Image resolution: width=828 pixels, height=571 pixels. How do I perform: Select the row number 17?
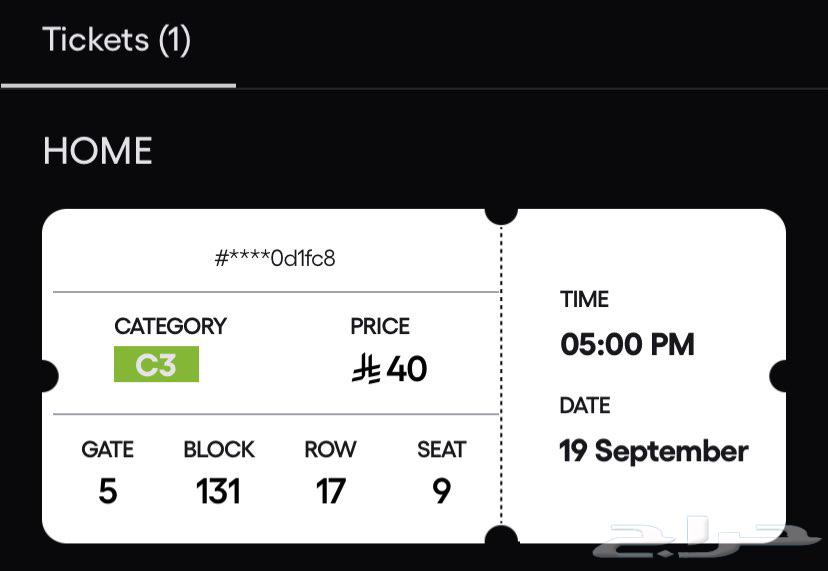coord(330,491)
